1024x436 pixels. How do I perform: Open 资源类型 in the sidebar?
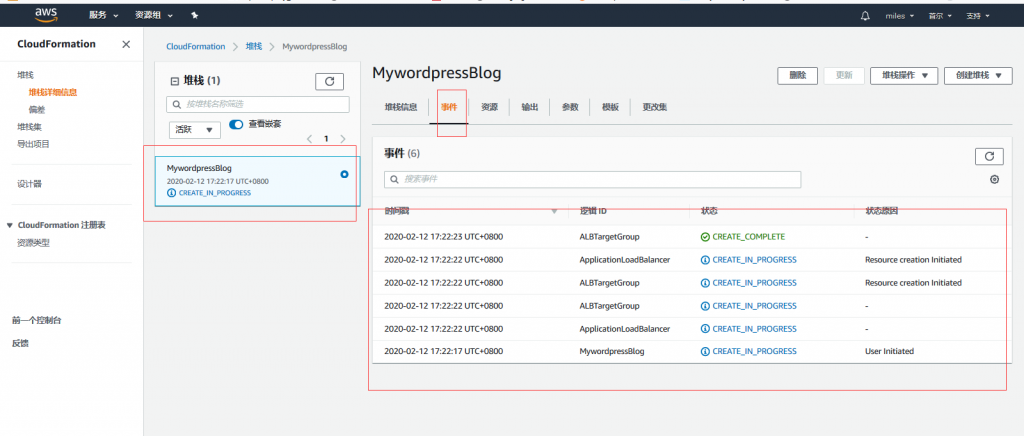click(33, 243)
